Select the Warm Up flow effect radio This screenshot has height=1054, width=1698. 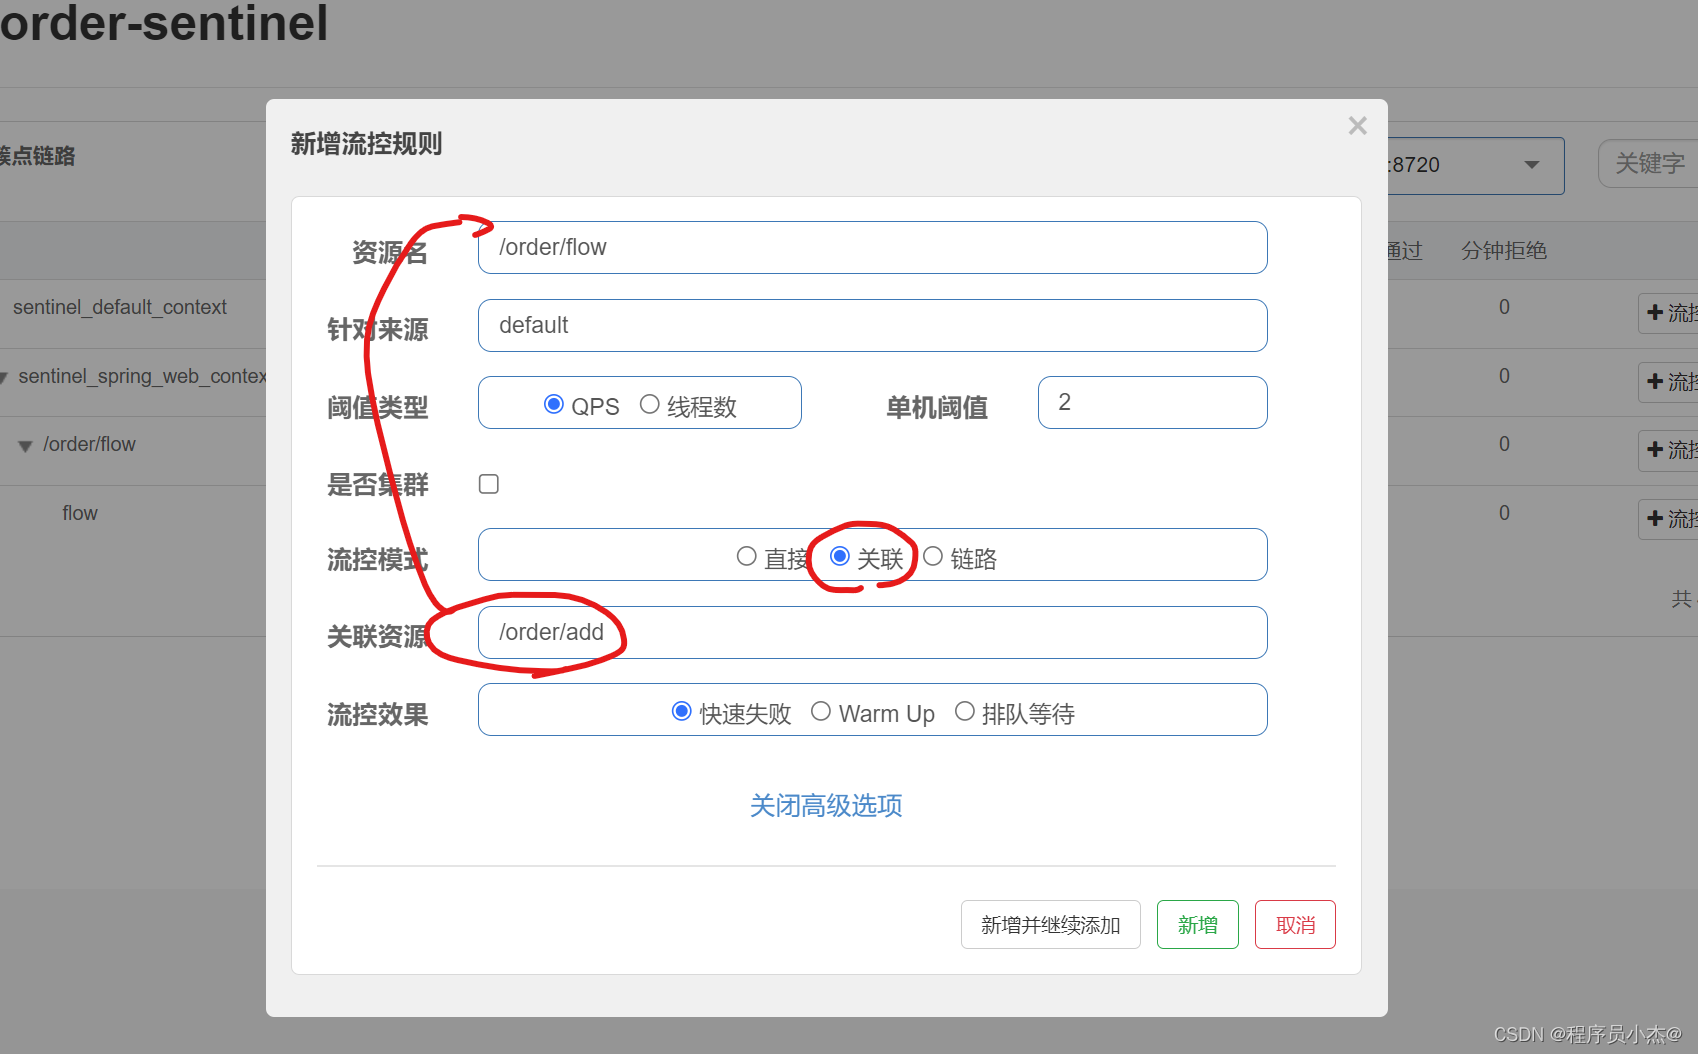pyautogui.click(x=821, y=711)
